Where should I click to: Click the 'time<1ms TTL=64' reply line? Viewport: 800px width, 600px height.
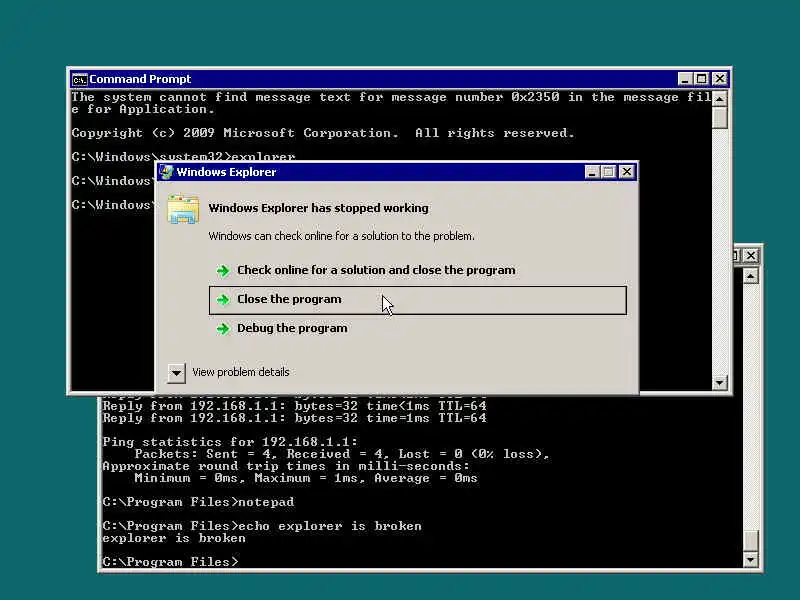pyautogui.click(x=294, y=406)
